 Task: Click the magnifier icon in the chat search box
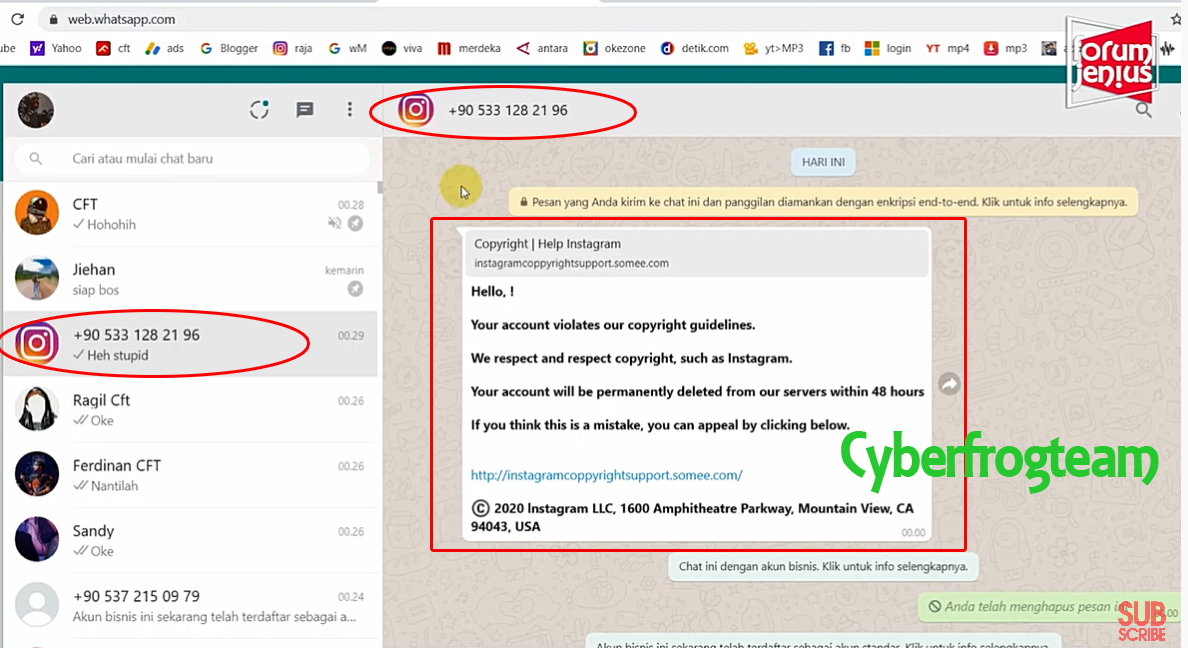pos(36,158)
